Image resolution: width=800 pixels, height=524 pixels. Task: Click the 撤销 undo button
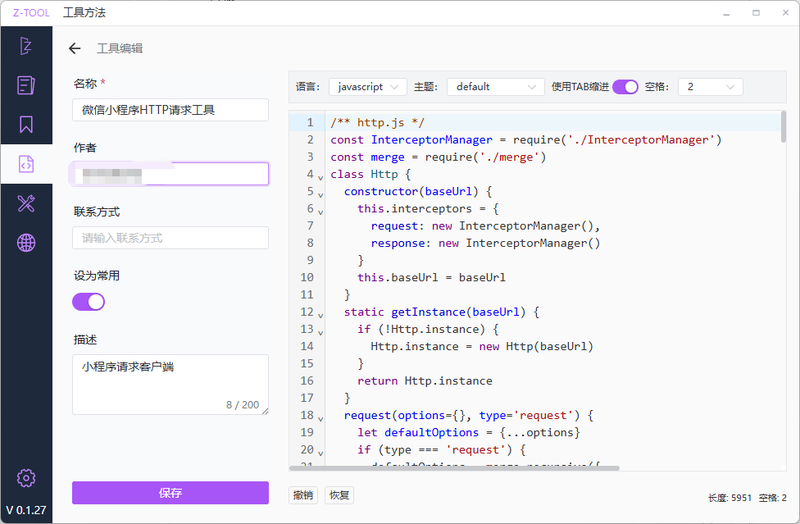[302, 495]
